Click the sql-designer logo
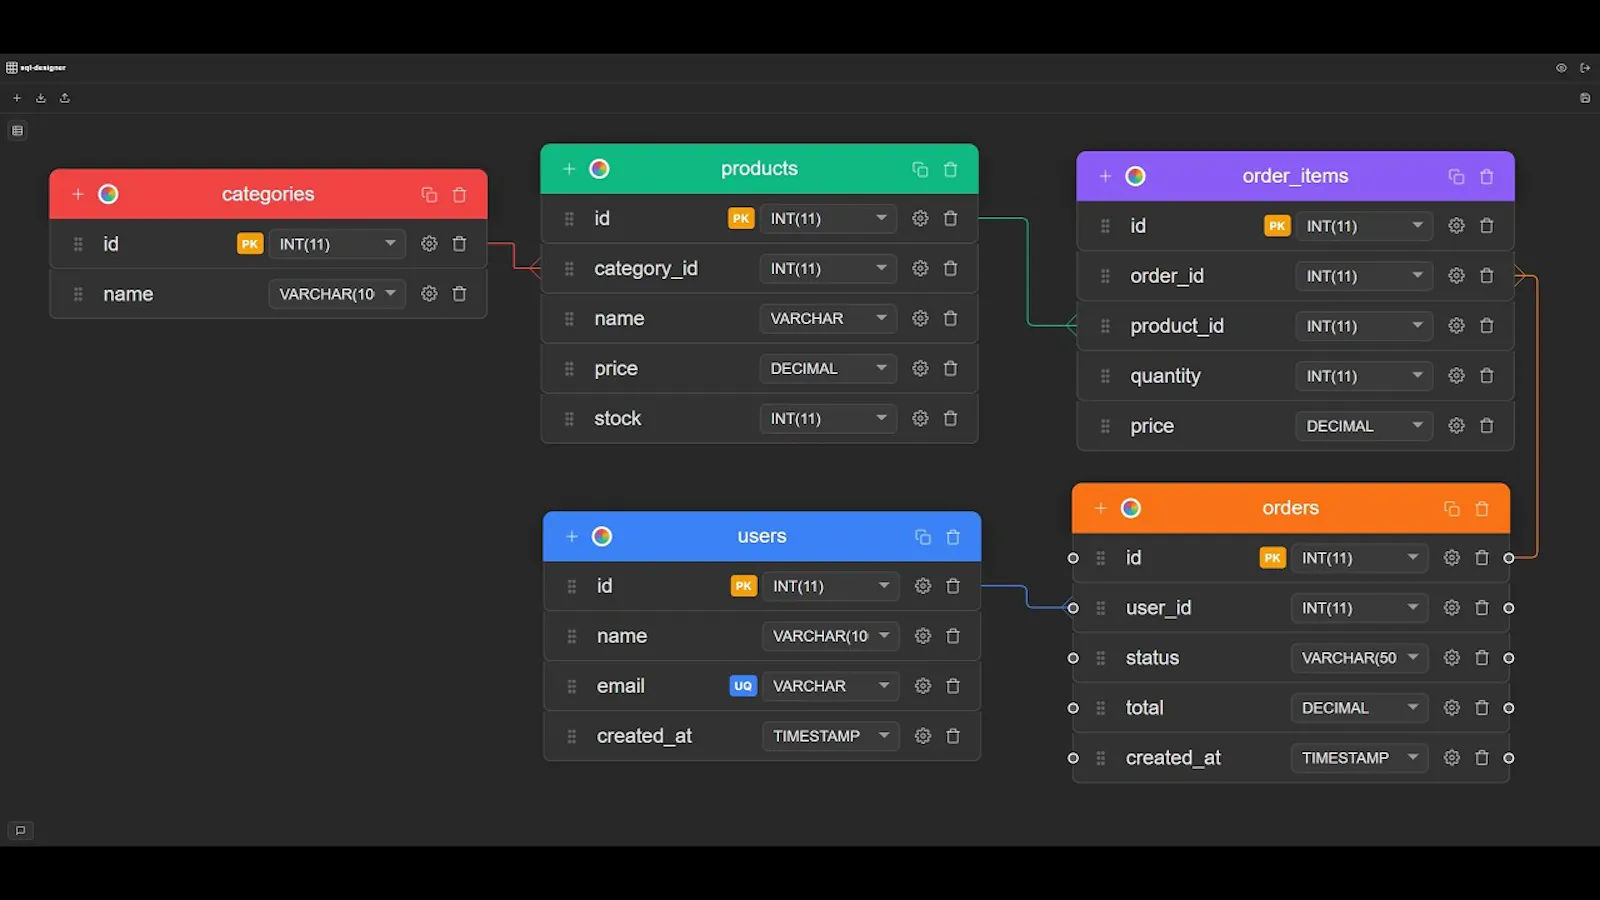Viewport: 1600px width, 900px height. point(36,68)
